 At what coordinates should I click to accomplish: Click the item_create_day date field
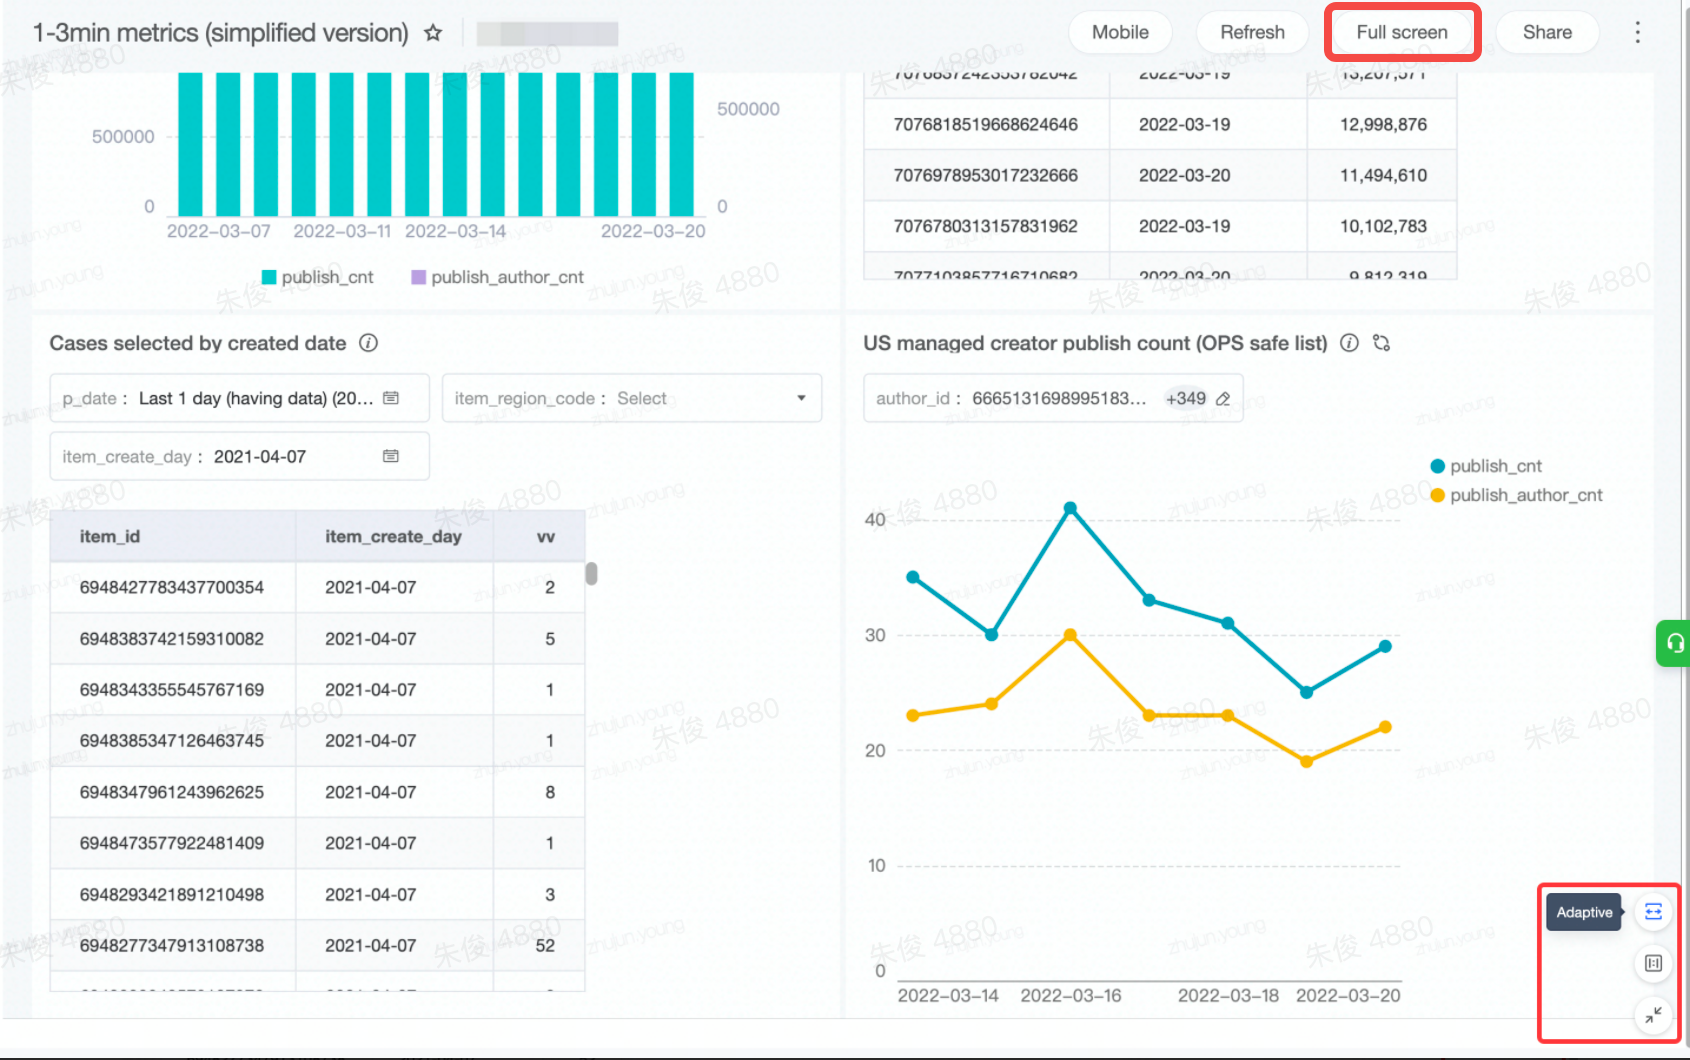click(x=240, y=456)
